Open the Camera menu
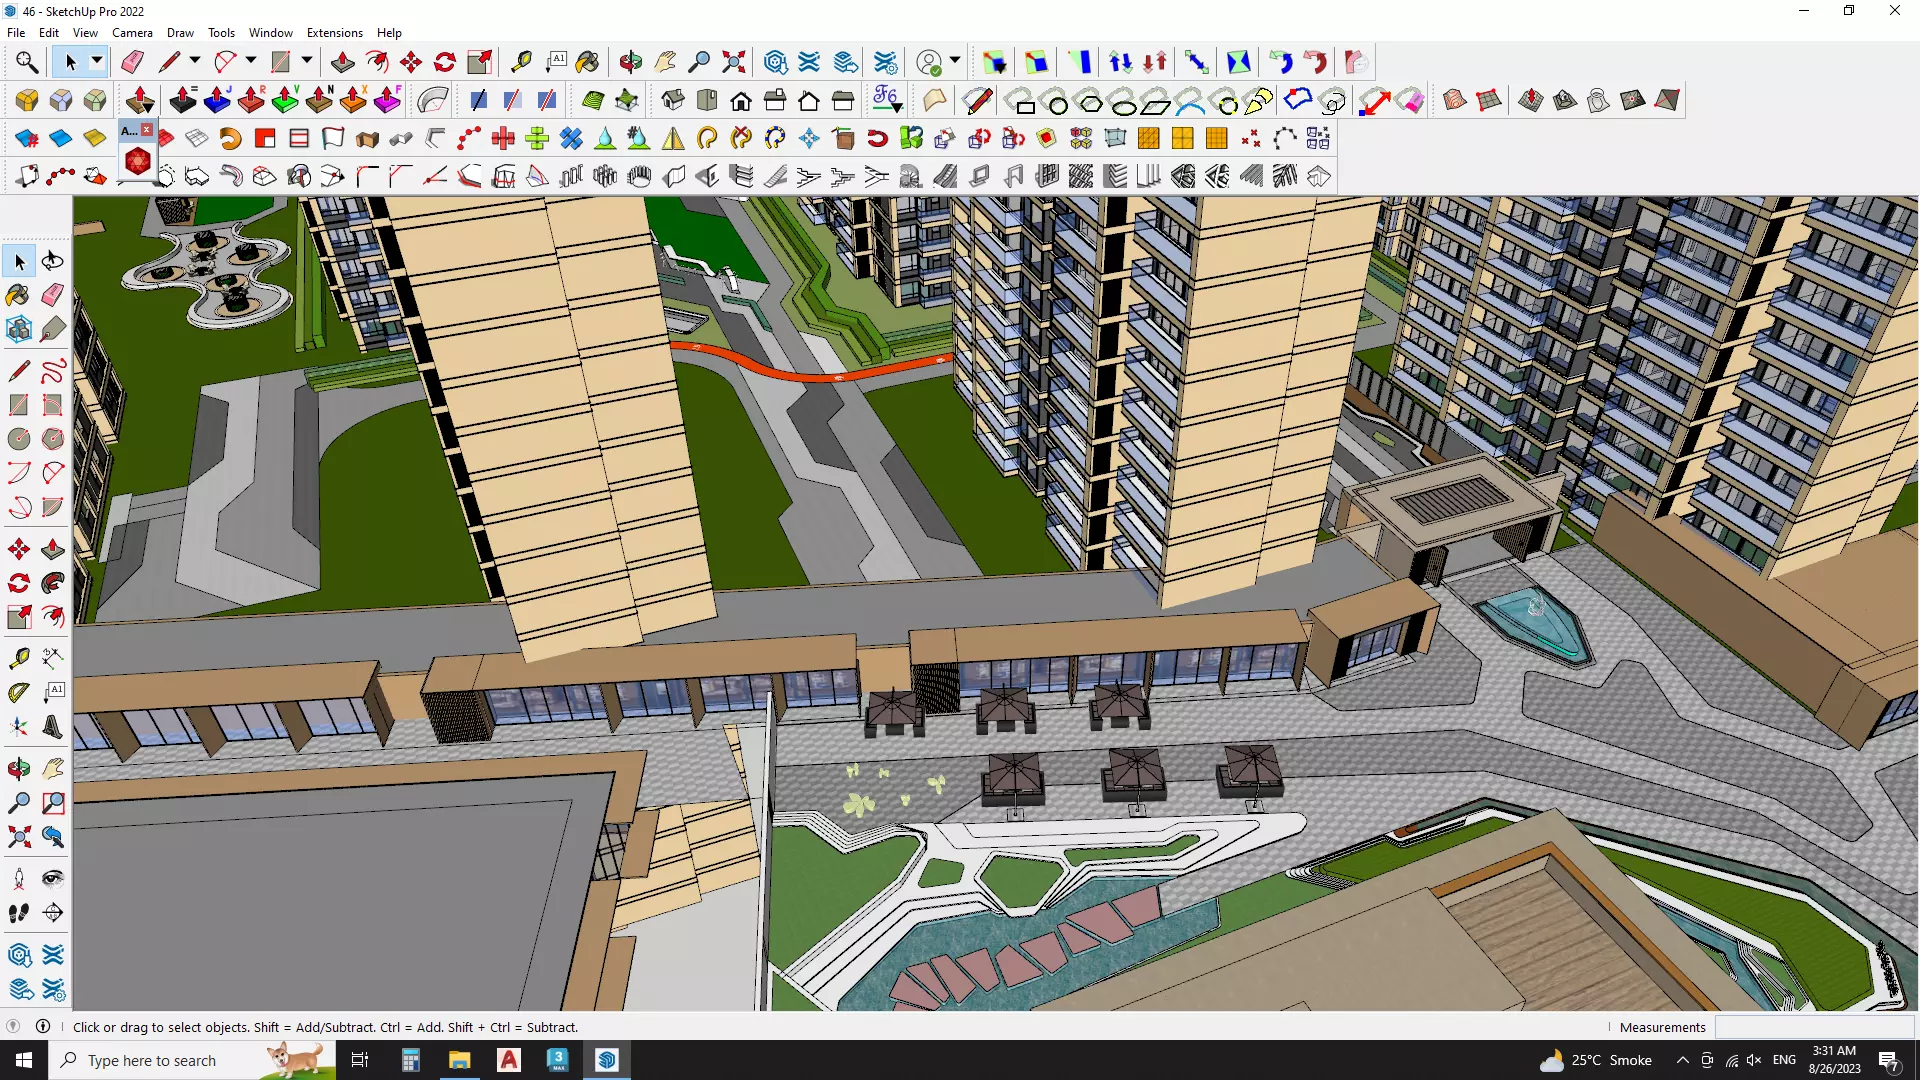1920x1080 pixels. (132, 33)
